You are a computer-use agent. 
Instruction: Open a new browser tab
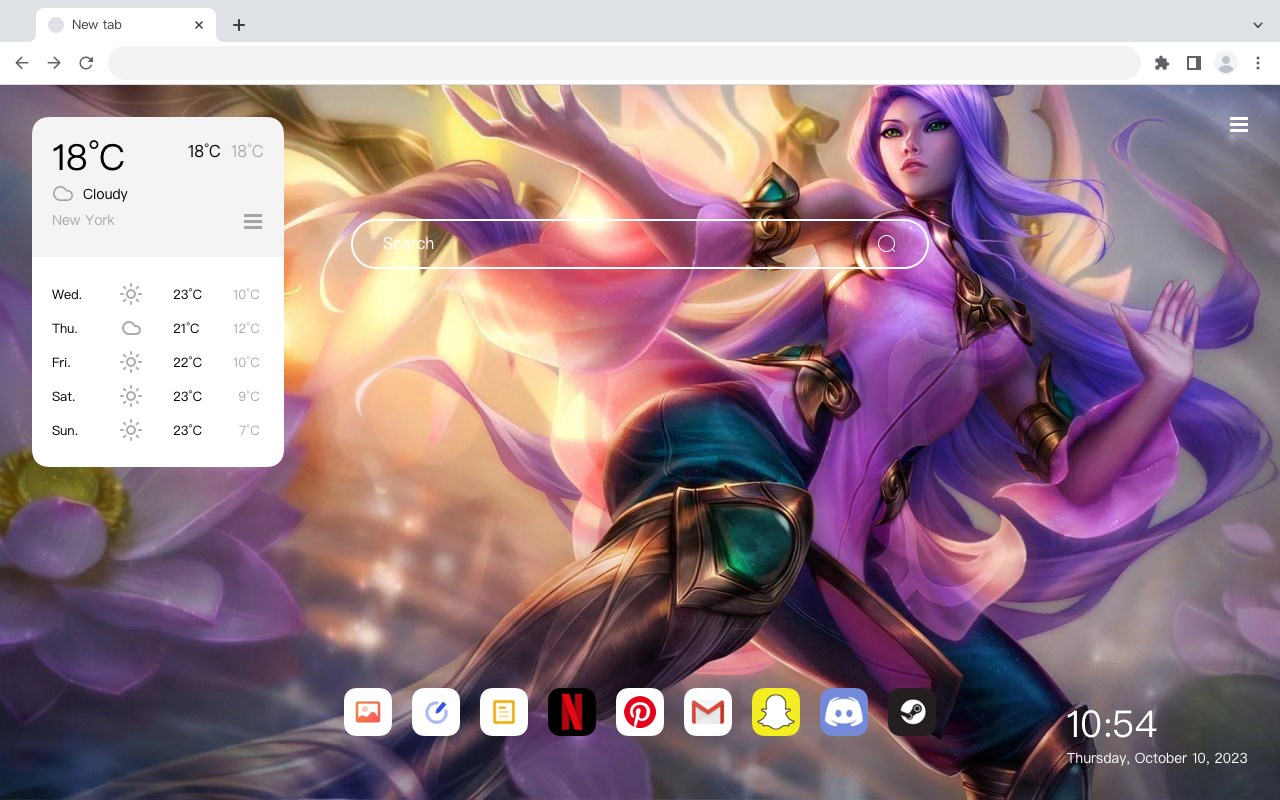pos(239,25)
